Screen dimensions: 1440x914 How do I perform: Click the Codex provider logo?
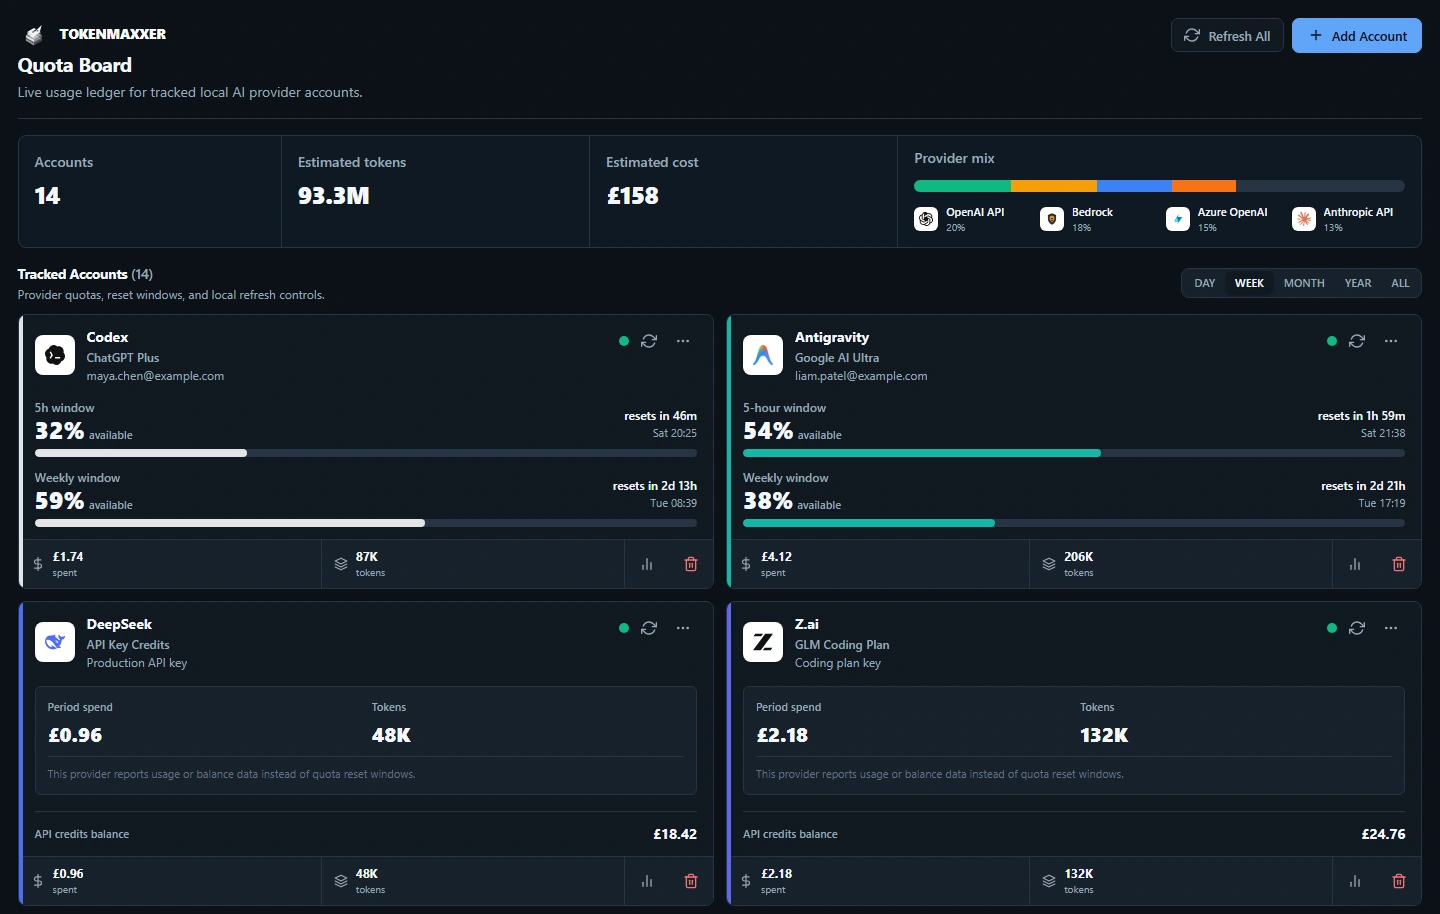(x=55, y=355)
